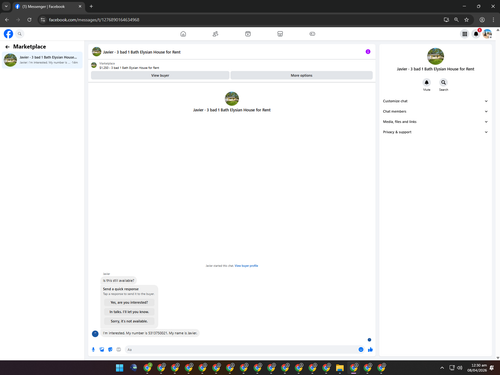
Task: Send quick reply "Sorry, it's not available."
Action: coord(129,321)
